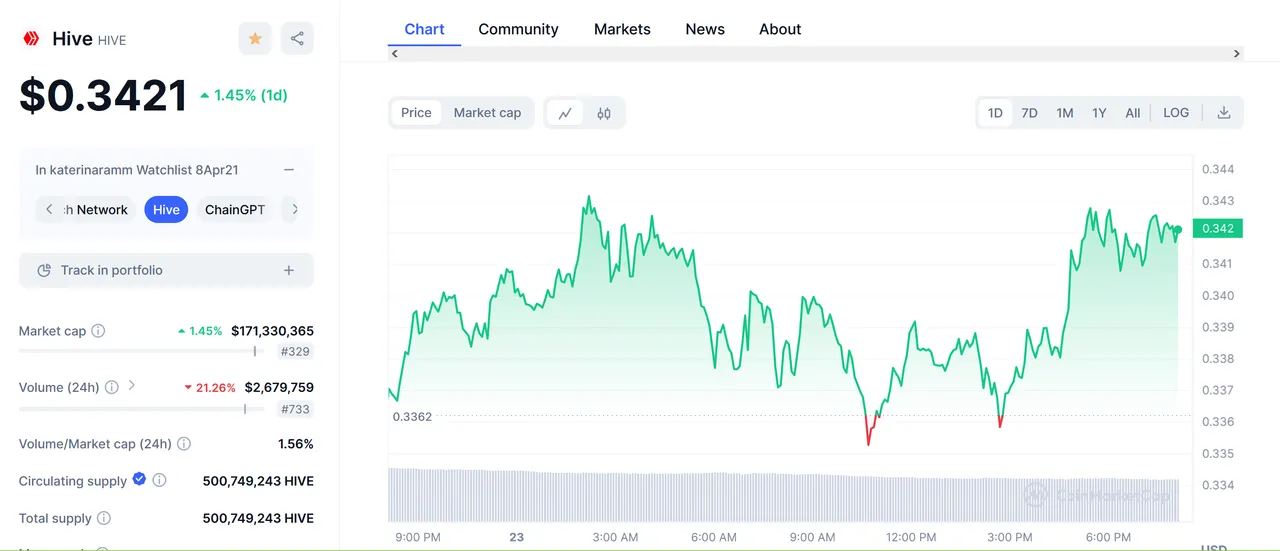Click the portfolio pie chart icon
The image size is (1280, 551).
click(44, 270)
